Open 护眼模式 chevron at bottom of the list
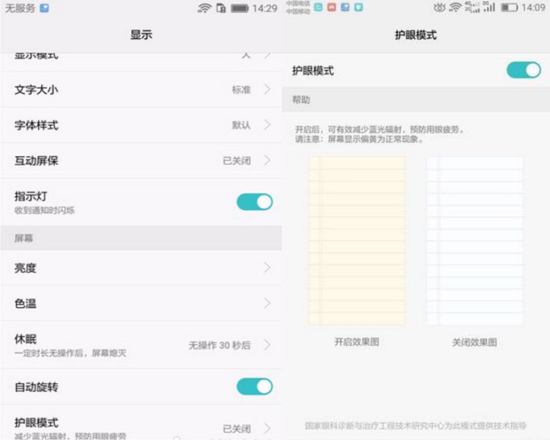Viewport: 550px width, 440px height. point(267,428)
